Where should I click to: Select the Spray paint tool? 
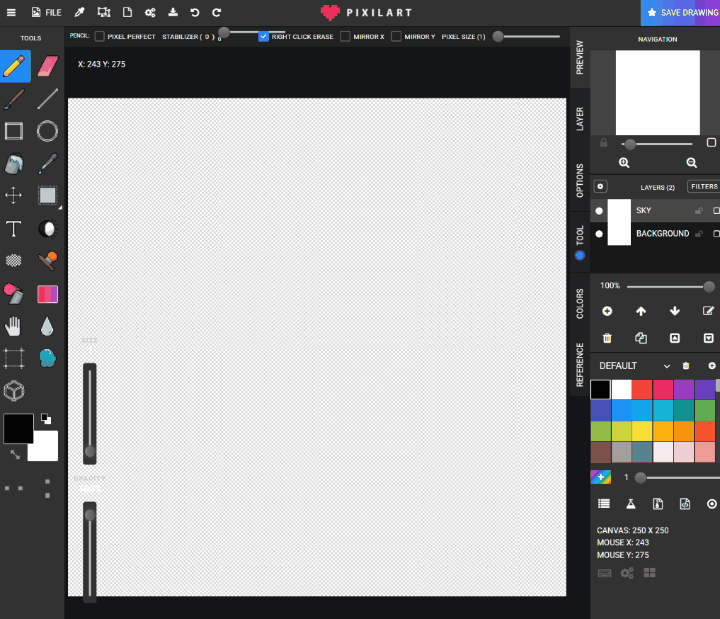pos(47,358)
